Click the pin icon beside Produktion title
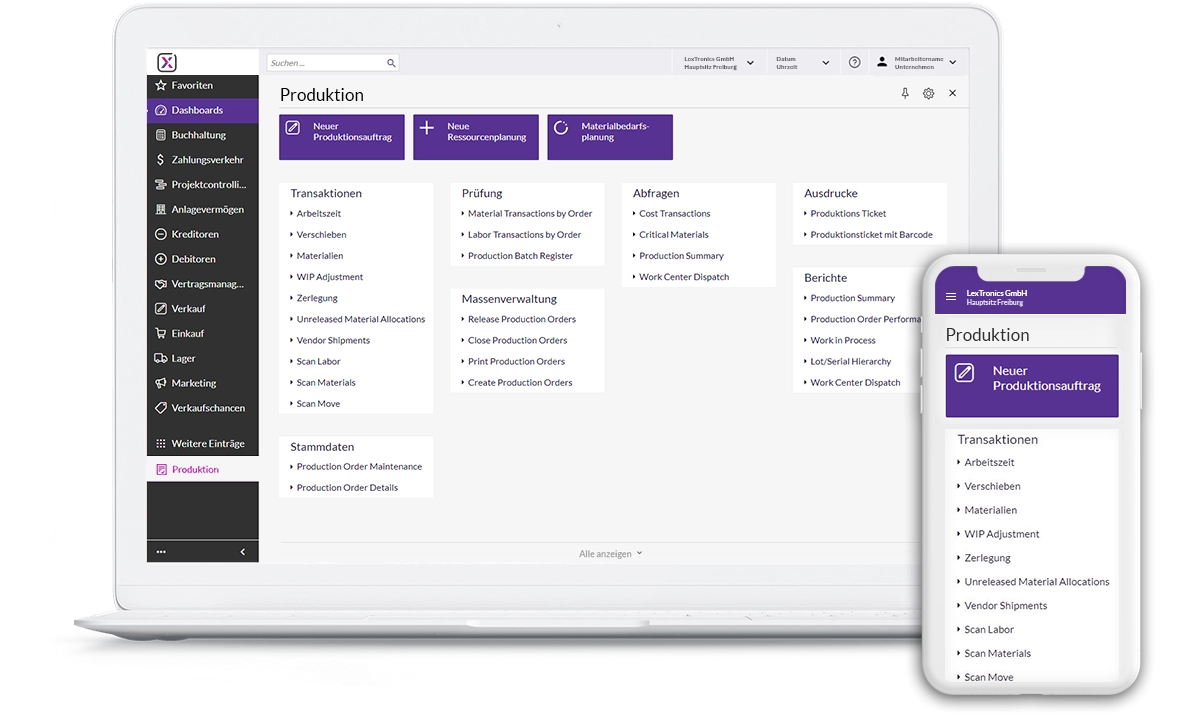Viewport: 1200px width, 715px height. pos(905,93)
